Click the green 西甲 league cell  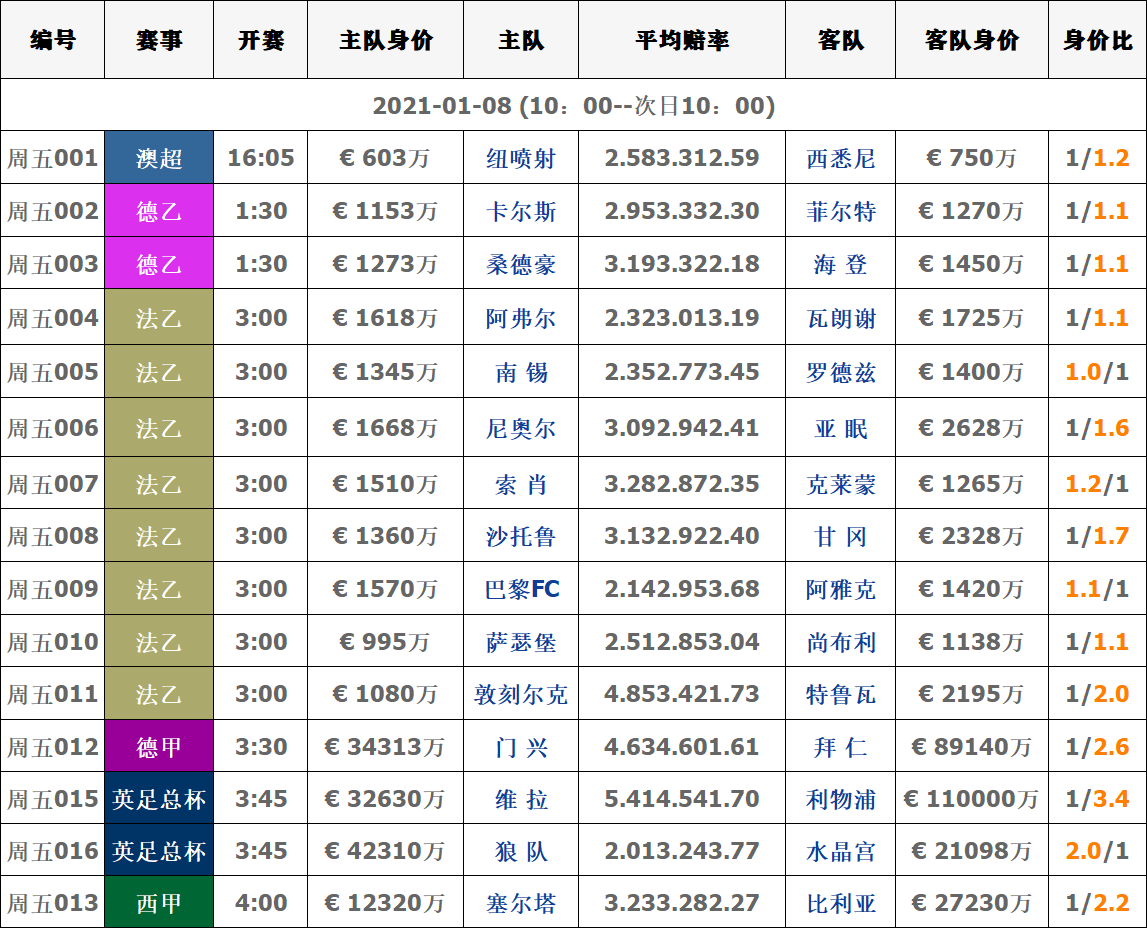[159, 903]
